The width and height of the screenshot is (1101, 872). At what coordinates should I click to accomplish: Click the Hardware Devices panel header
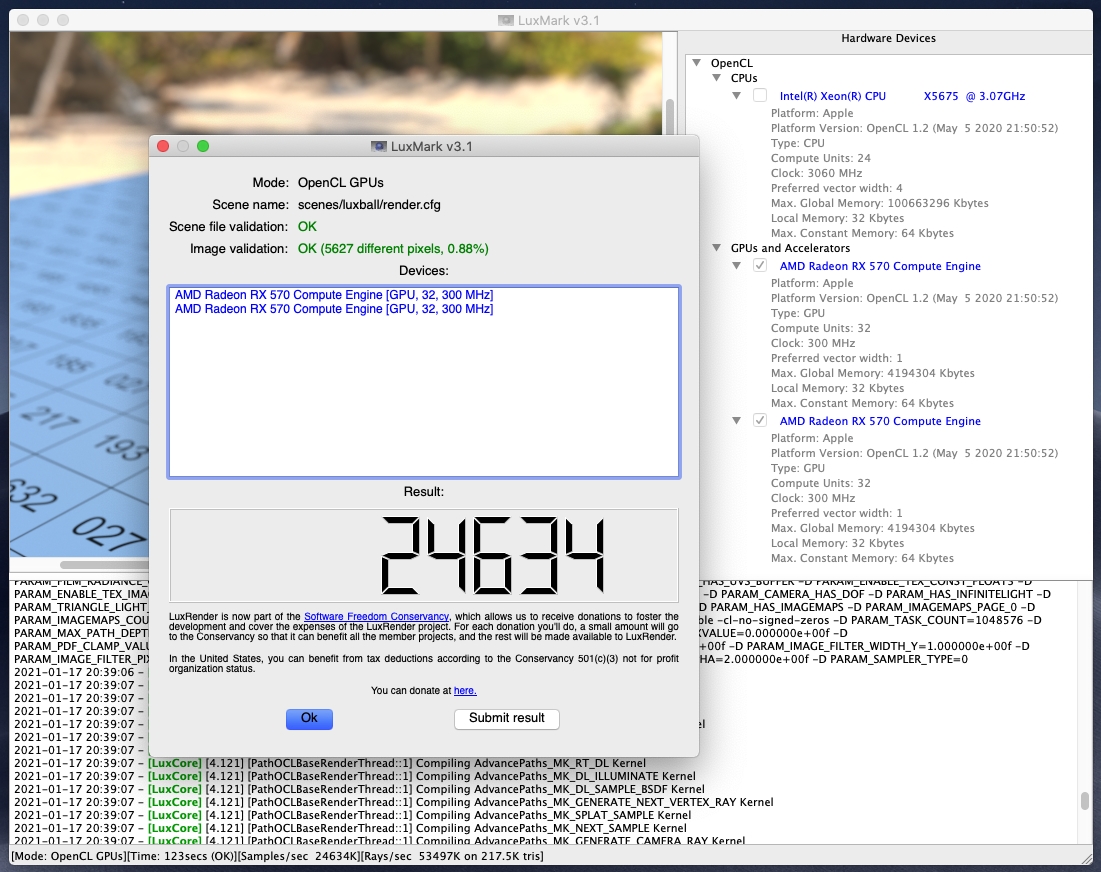[x=888, y=39]
